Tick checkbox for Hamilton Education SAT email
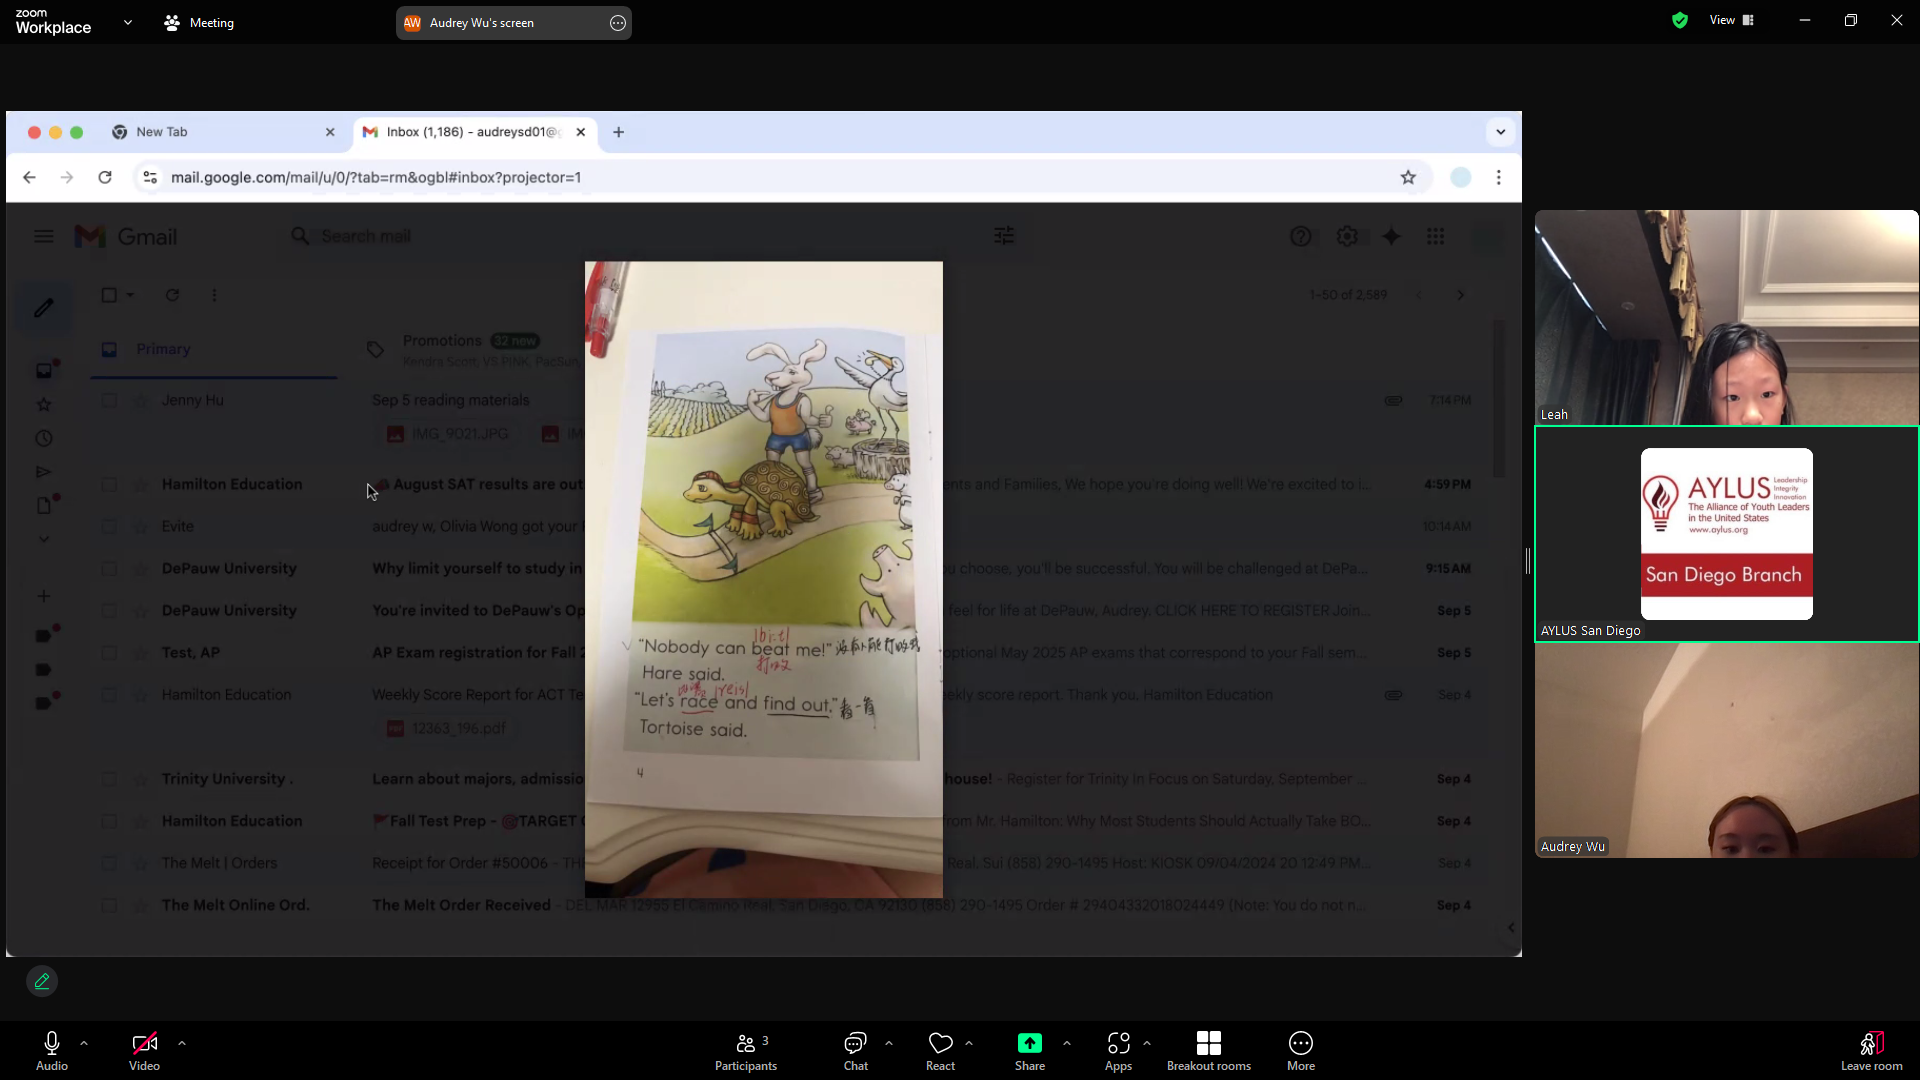This screenshot has width=1920, height=1080. pos(109,484)
